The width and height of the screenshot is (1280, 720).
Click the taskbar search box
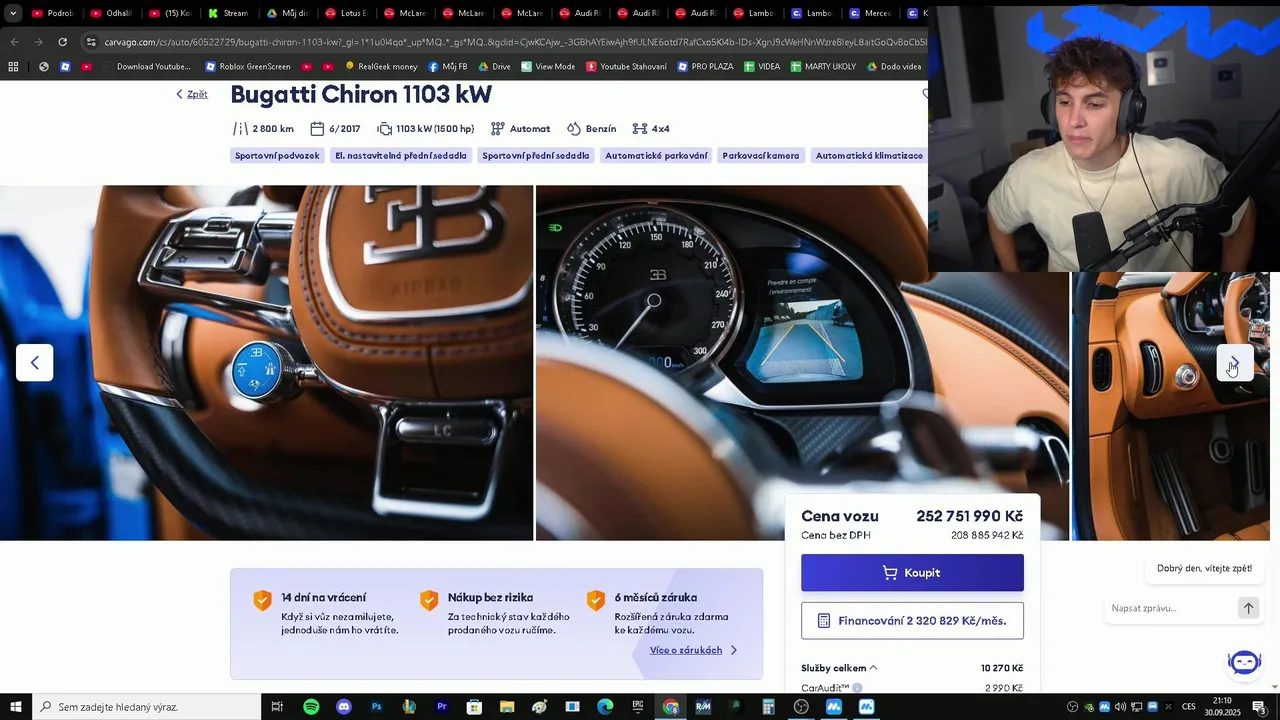[146, 707]
